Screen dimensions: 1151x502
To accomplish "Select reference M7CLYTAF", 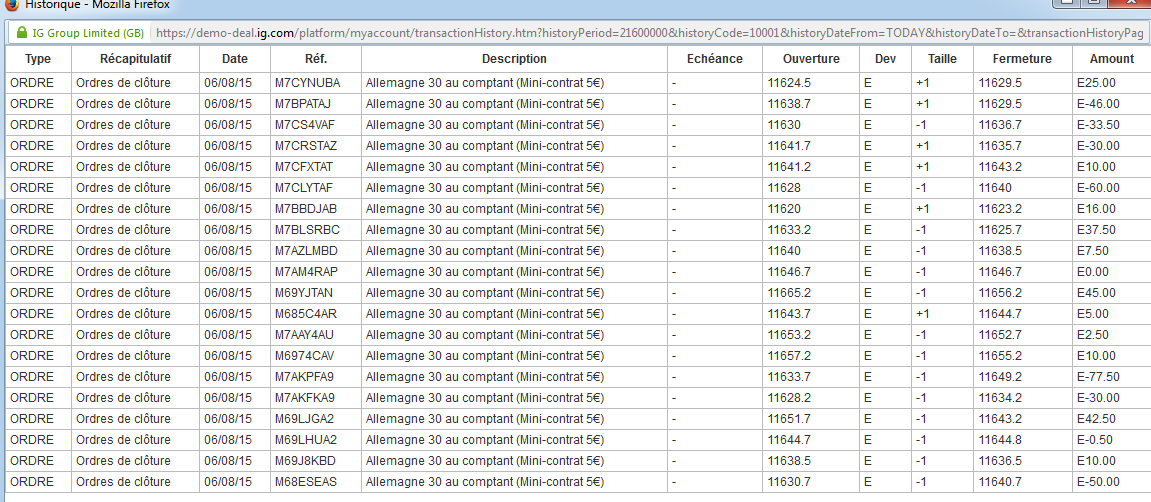I will 305,188.
